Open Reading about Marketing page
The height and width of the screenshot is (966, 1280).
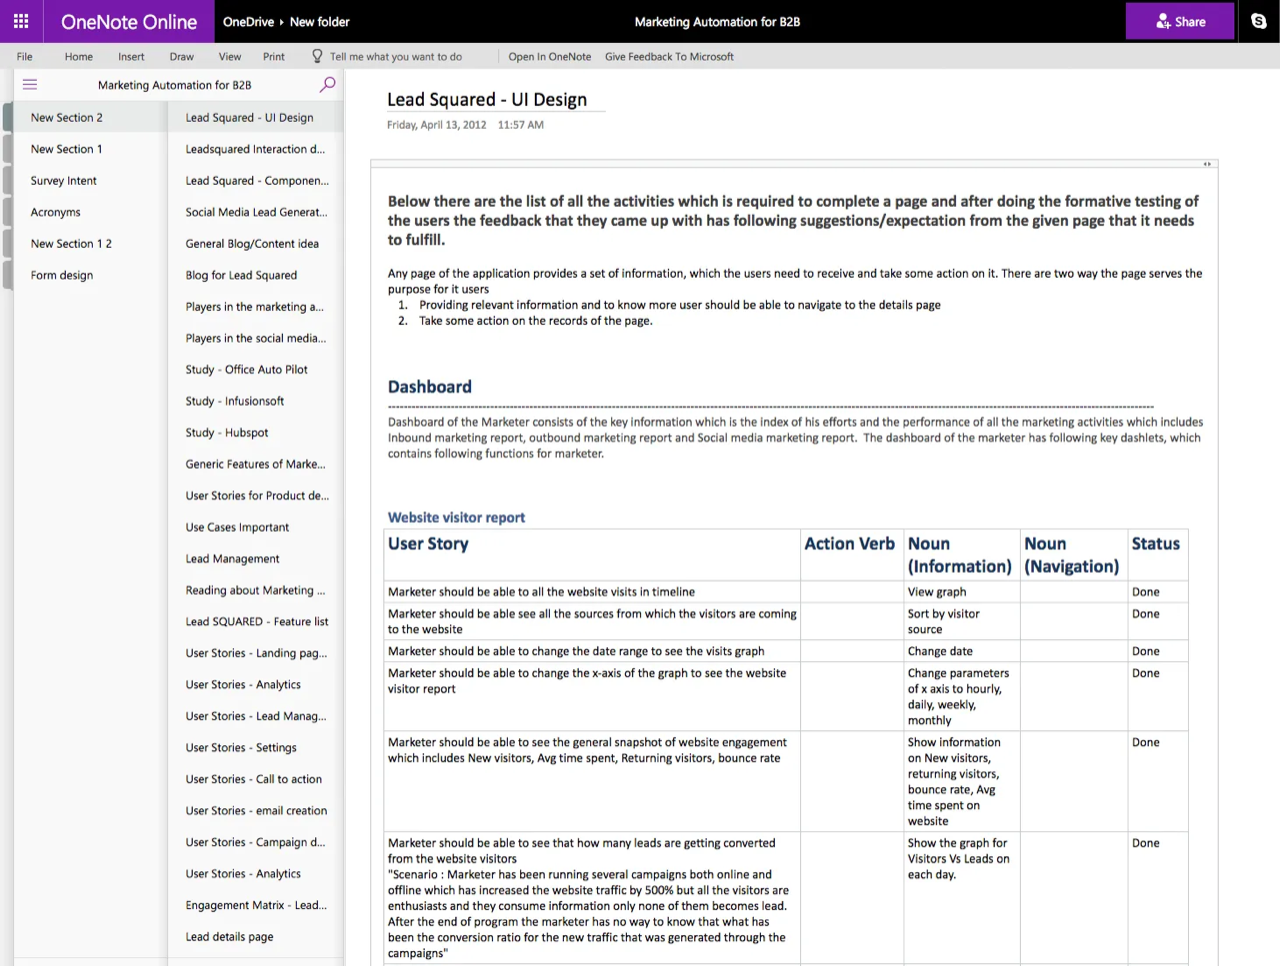pos(255,590)
